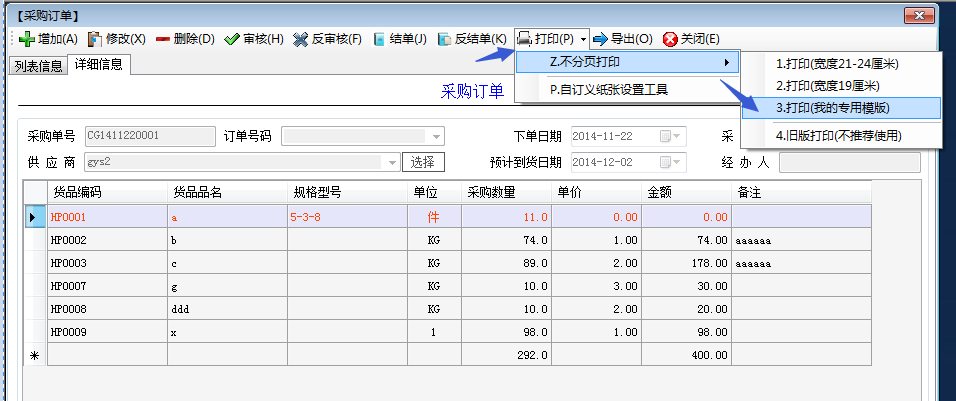
Task: Open the 订单号码 combo box dropdown
Action: [435, 136]
